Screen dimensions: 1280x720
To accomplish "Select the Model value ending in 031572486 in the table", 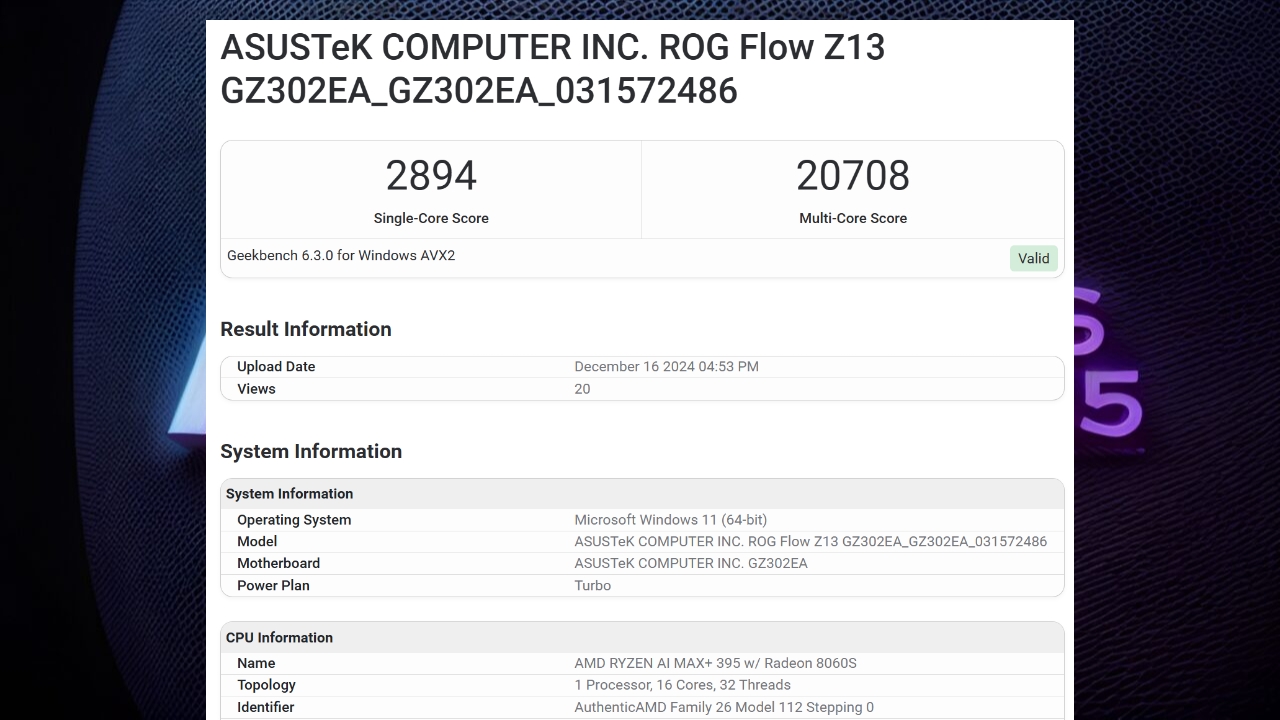I will coord(811,541).
